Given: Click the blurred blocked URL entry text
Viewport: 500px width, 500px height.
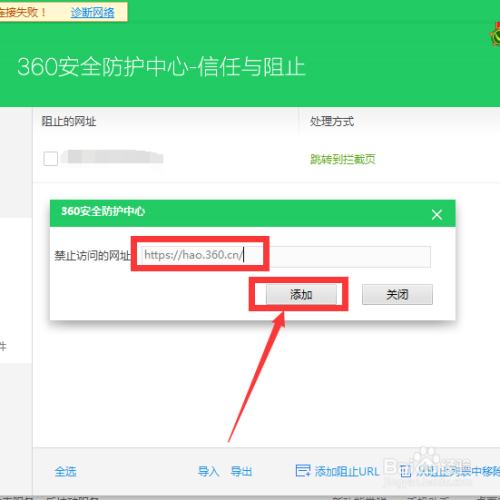Looking at the screenshot, I should pyautogui.click(x=112, y=157).
